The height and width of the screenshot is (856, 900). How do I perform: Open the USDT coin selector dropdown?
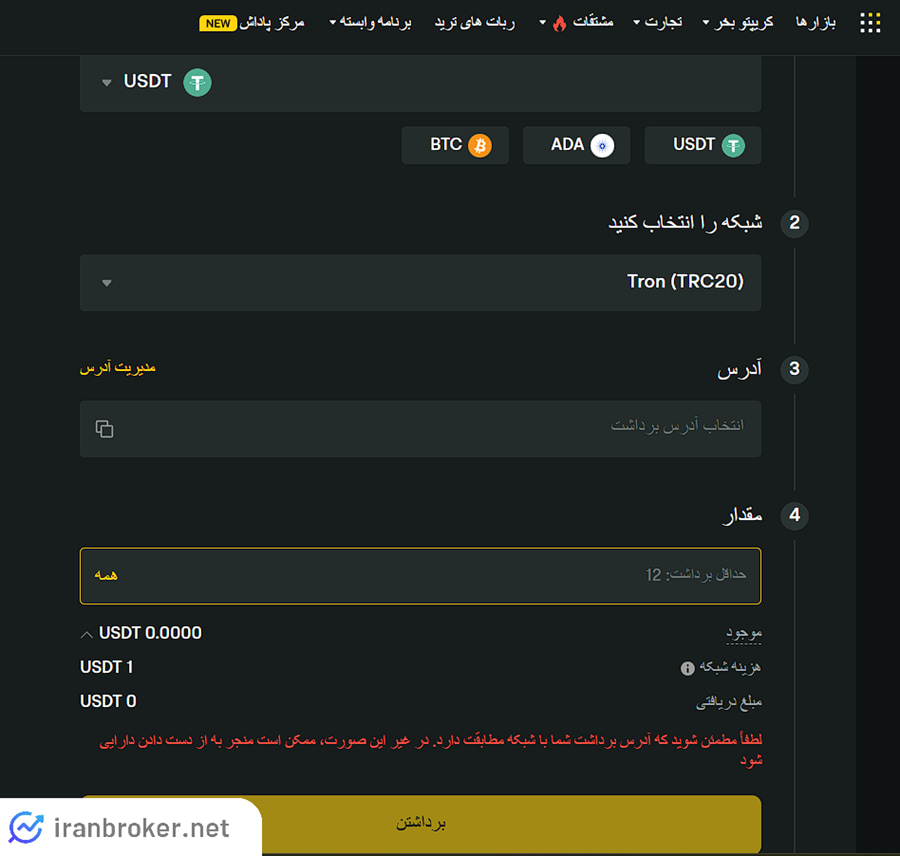click(420, 83)
